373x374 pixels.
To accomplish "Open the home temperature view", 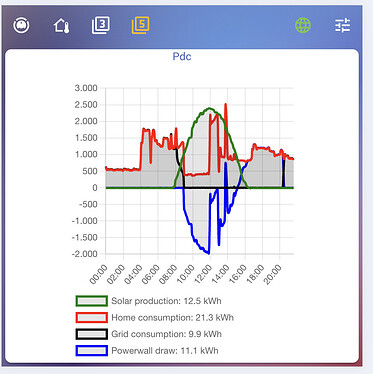I will point(62,26).
